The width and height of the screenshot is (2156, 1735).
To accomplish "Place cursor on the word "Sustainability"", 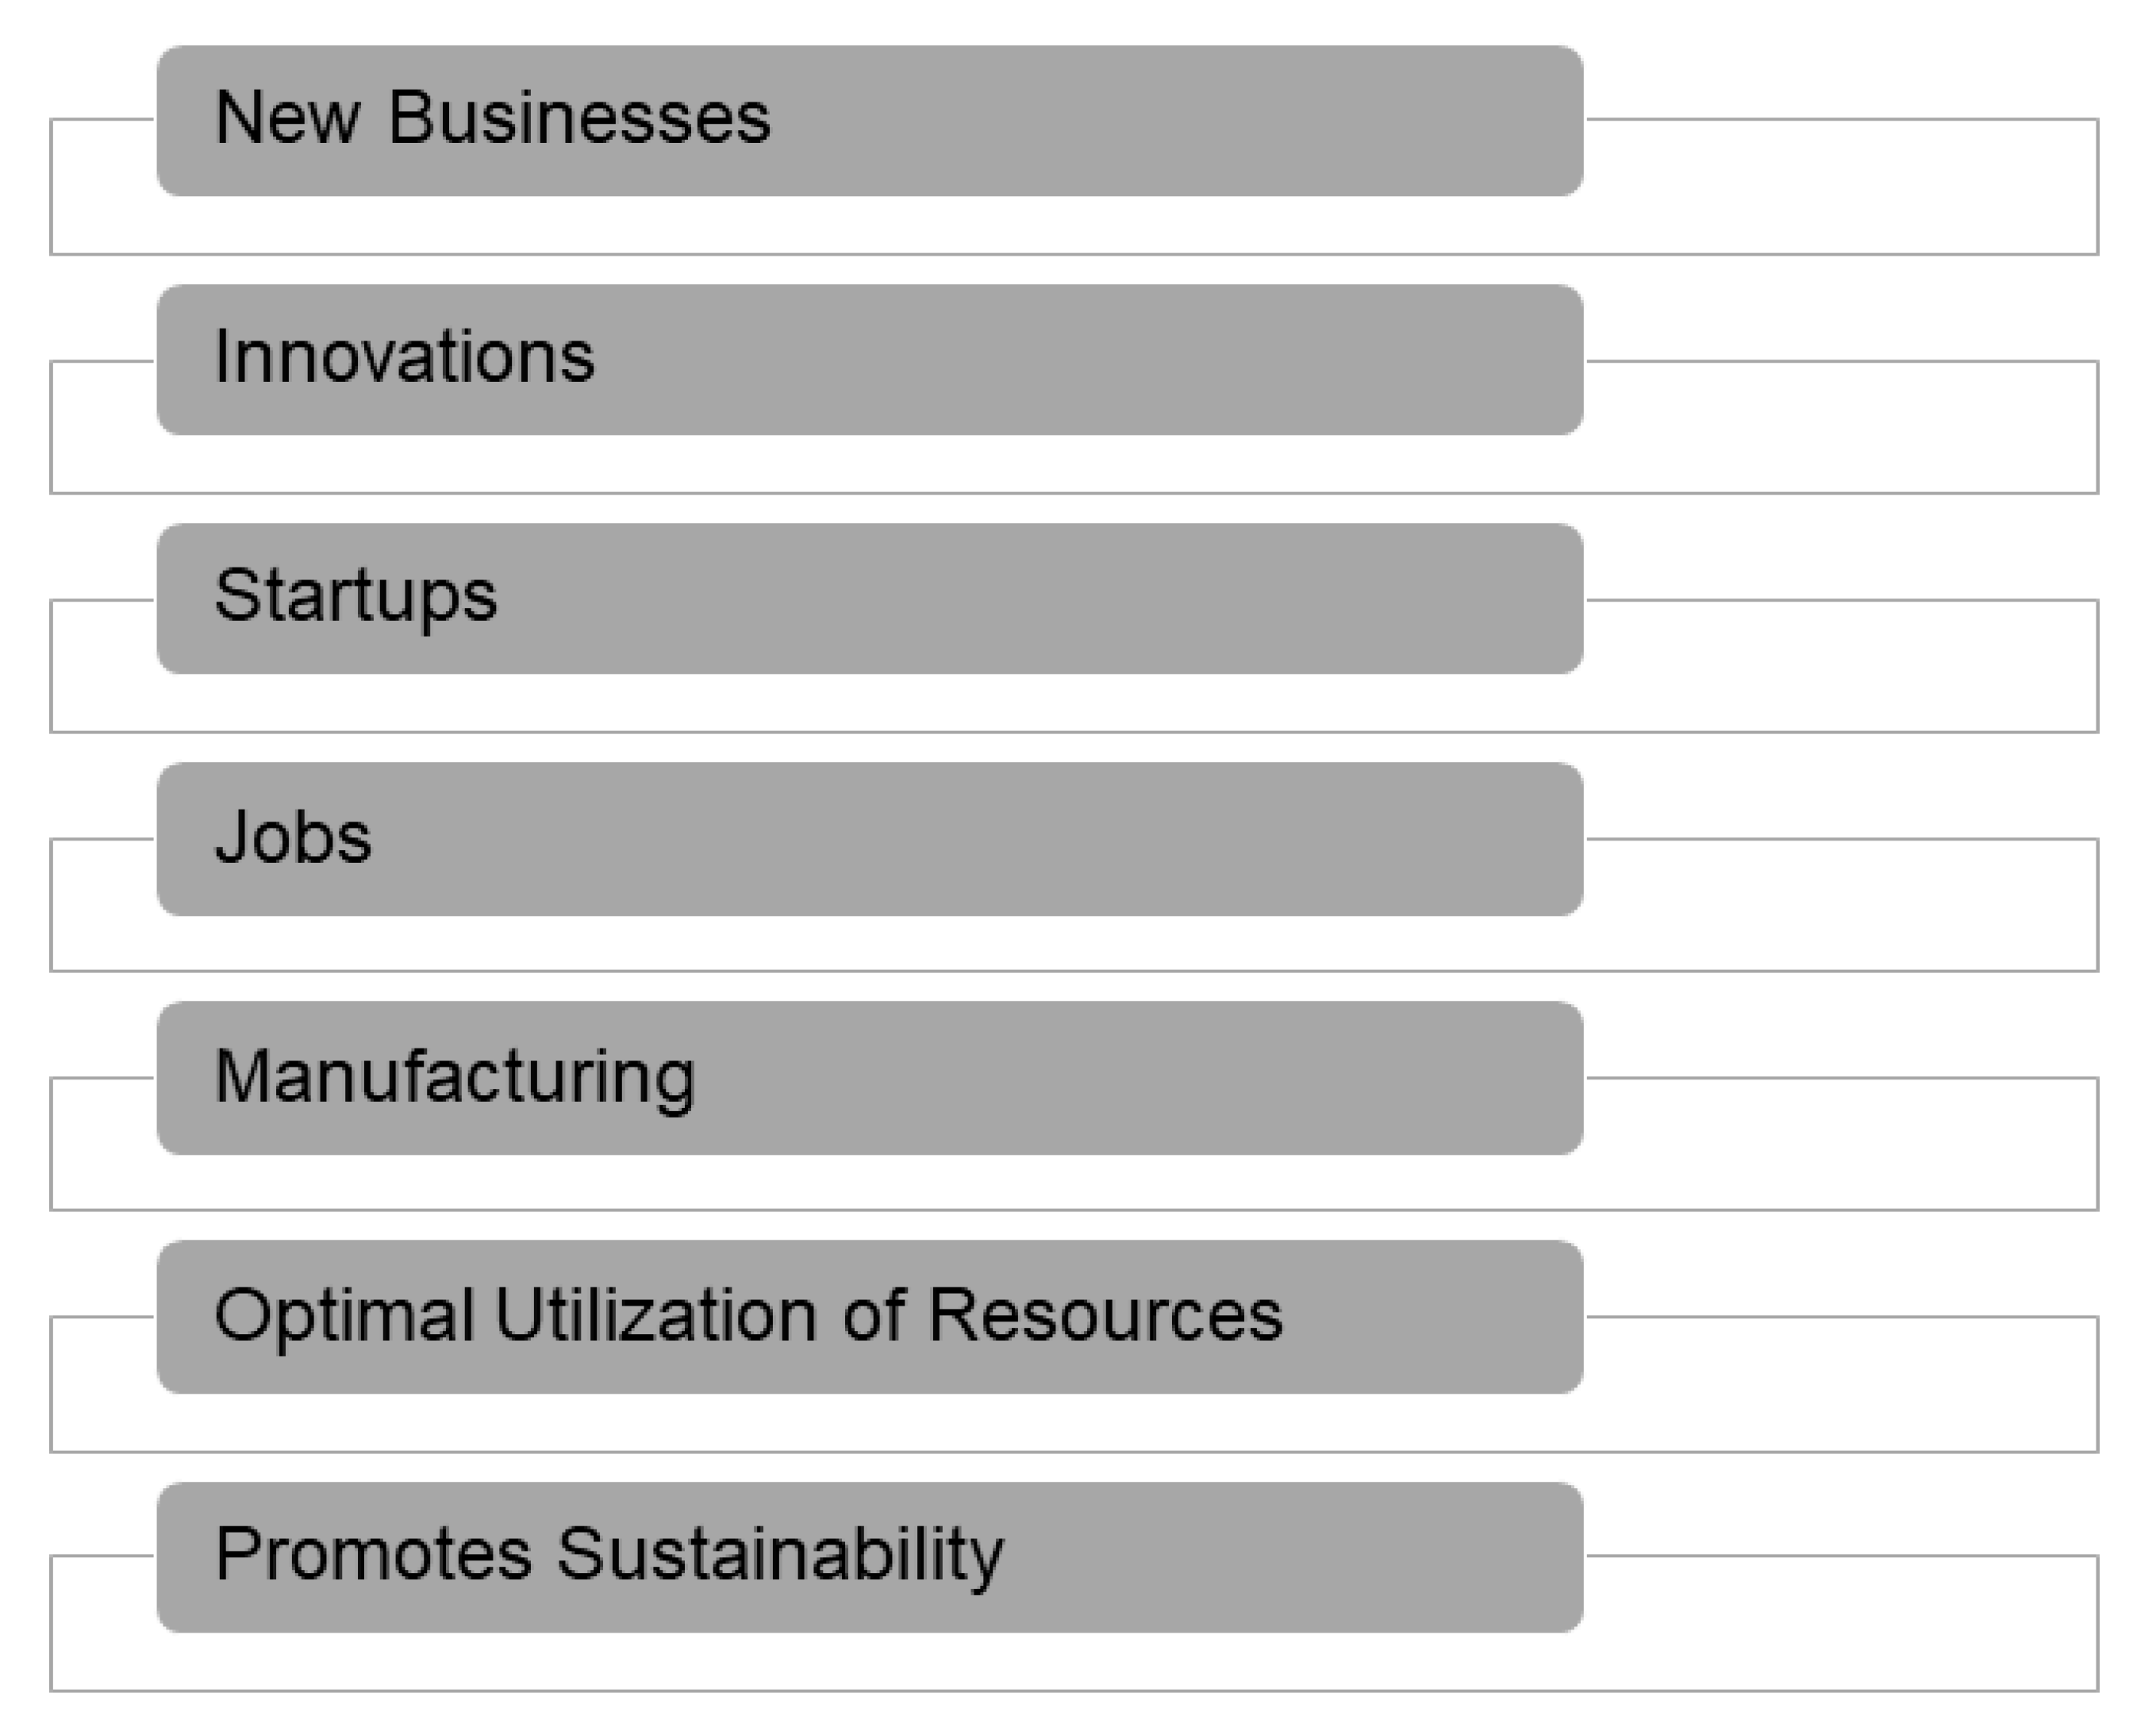I will point(780,1553).
